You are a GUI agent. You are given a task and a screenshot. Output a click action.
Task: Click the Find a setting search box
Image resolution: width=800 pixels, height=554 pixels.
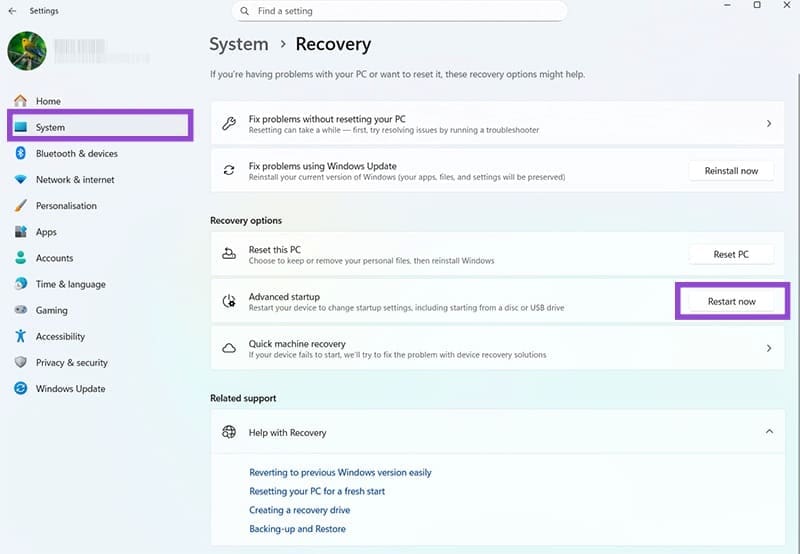pos(399,11)
